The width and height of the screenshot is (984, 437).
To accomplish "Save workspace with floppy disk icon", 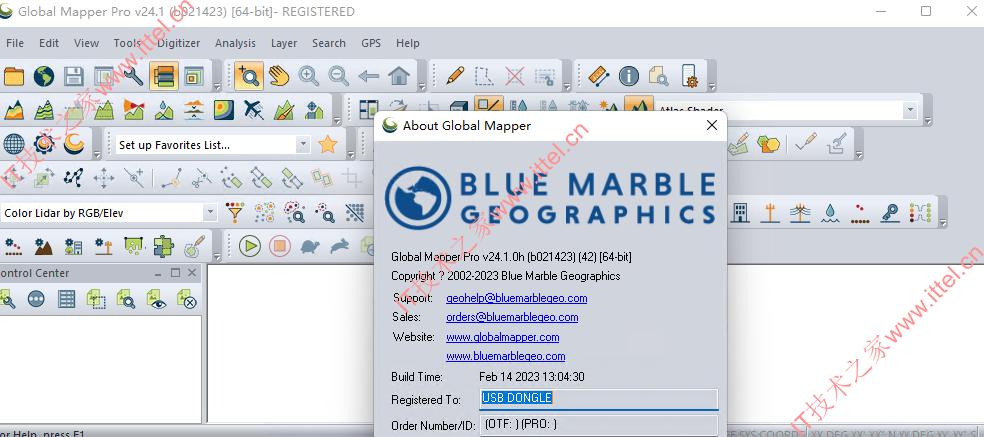I will 74,77.
